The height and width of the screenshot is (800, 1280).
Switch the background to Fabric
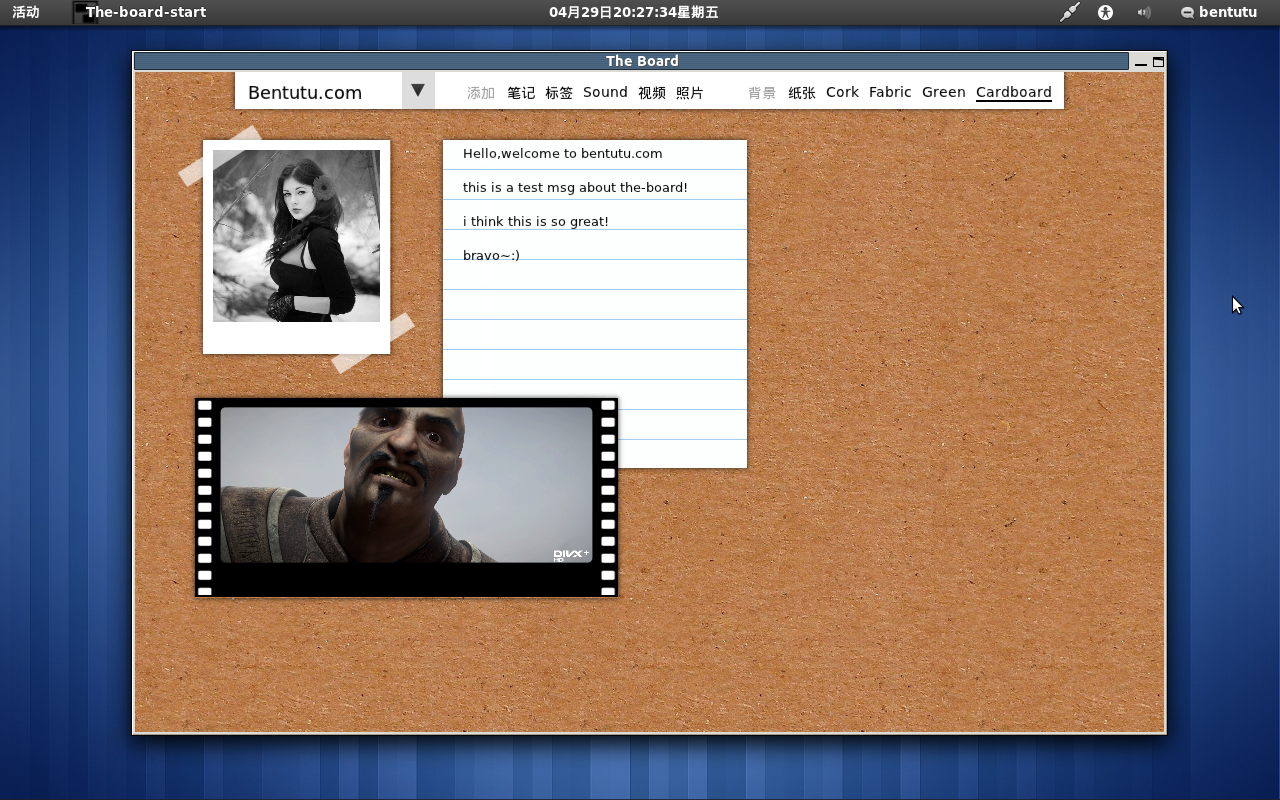click(889, 92)
